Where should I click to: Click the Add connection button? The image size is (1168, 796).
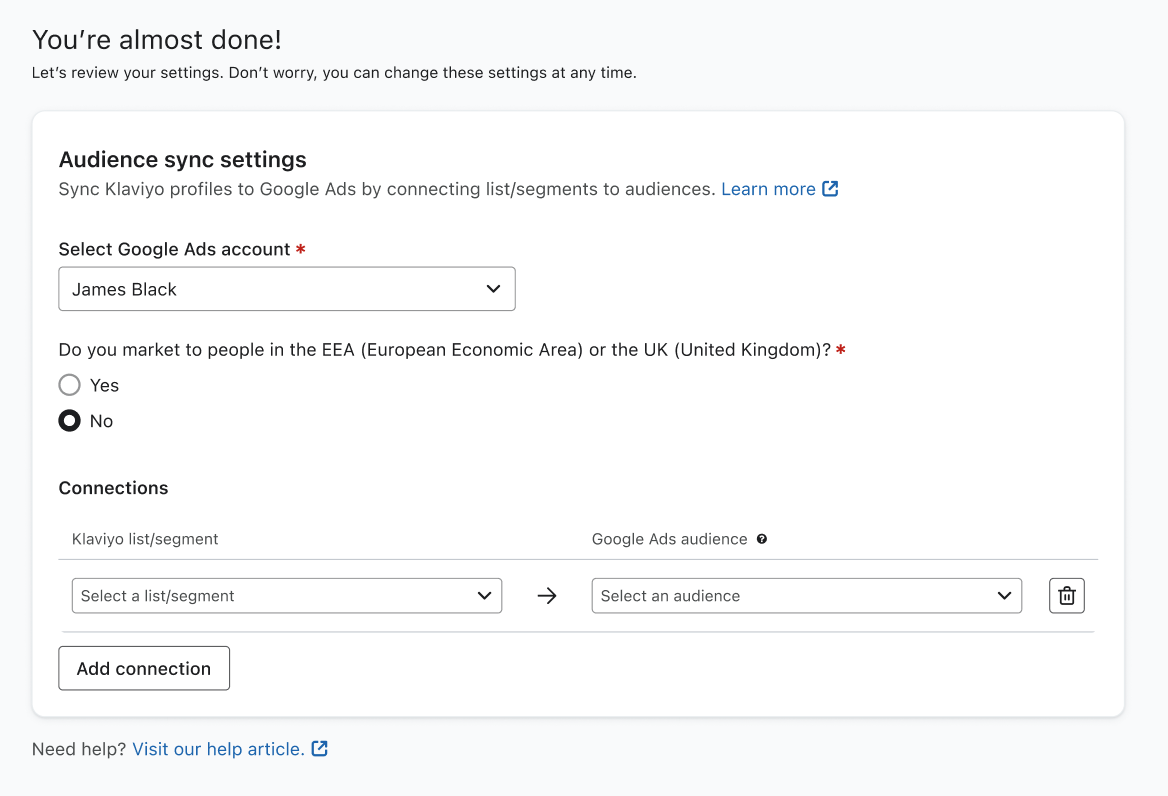[x=144, y=669]
